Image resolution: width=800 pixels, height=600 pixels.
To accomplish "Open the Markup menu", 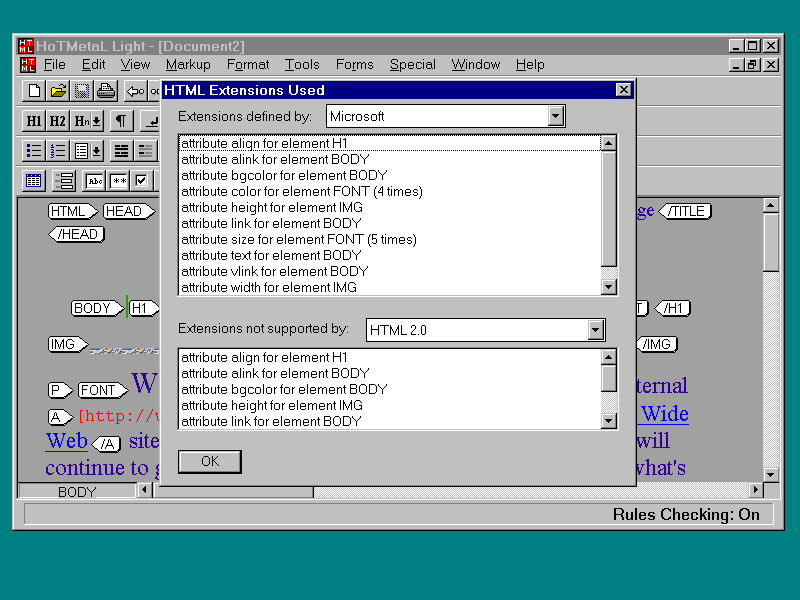I will tap(188, 65).
